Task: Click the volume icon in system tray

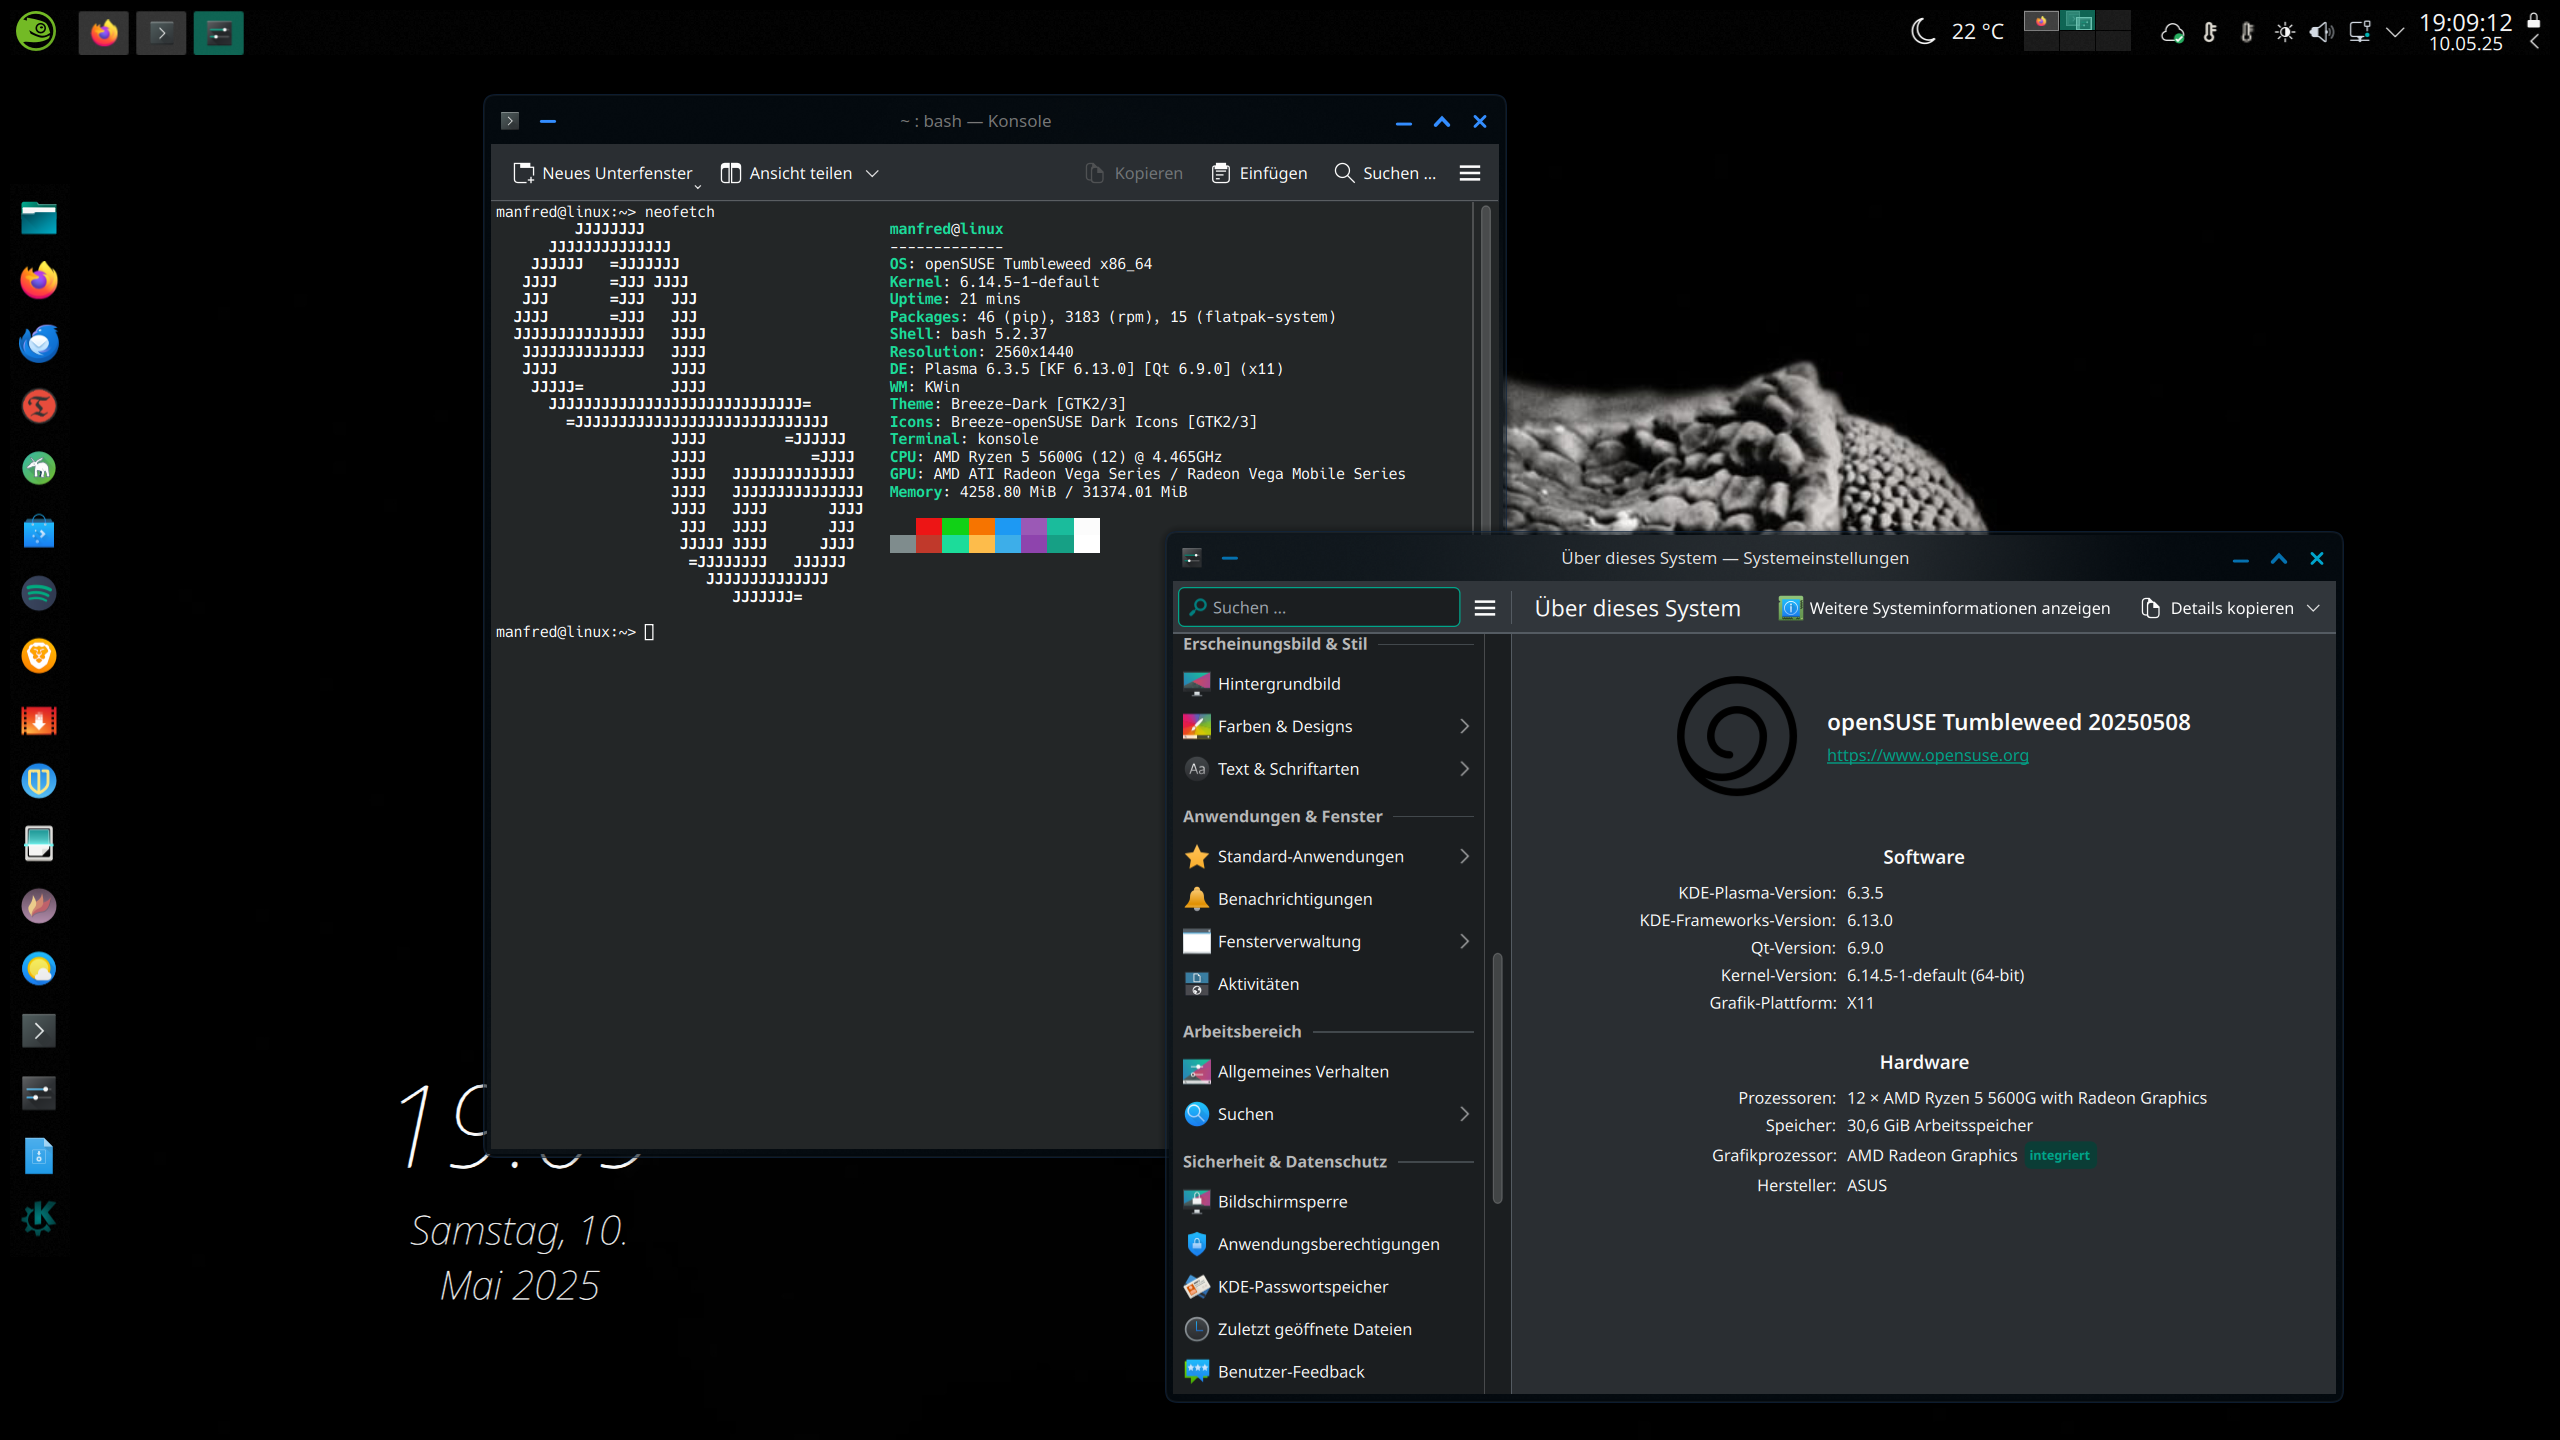Action: pyautogui.click(x=2321, y=33)
